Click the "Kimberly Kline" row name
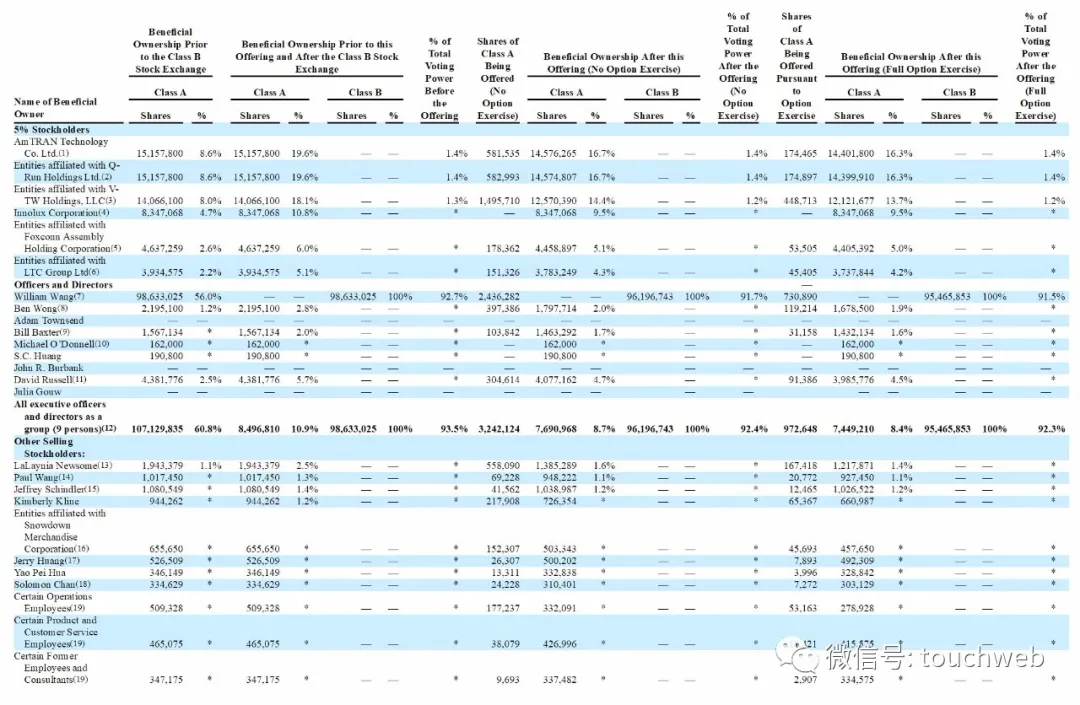The image size is (1080, 705). pyautogui.click(x=46, y=501)
